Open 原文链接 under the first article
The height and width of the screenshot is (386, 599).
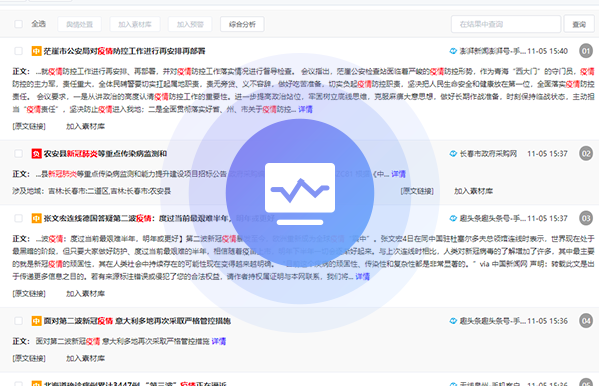coord(29,126)
